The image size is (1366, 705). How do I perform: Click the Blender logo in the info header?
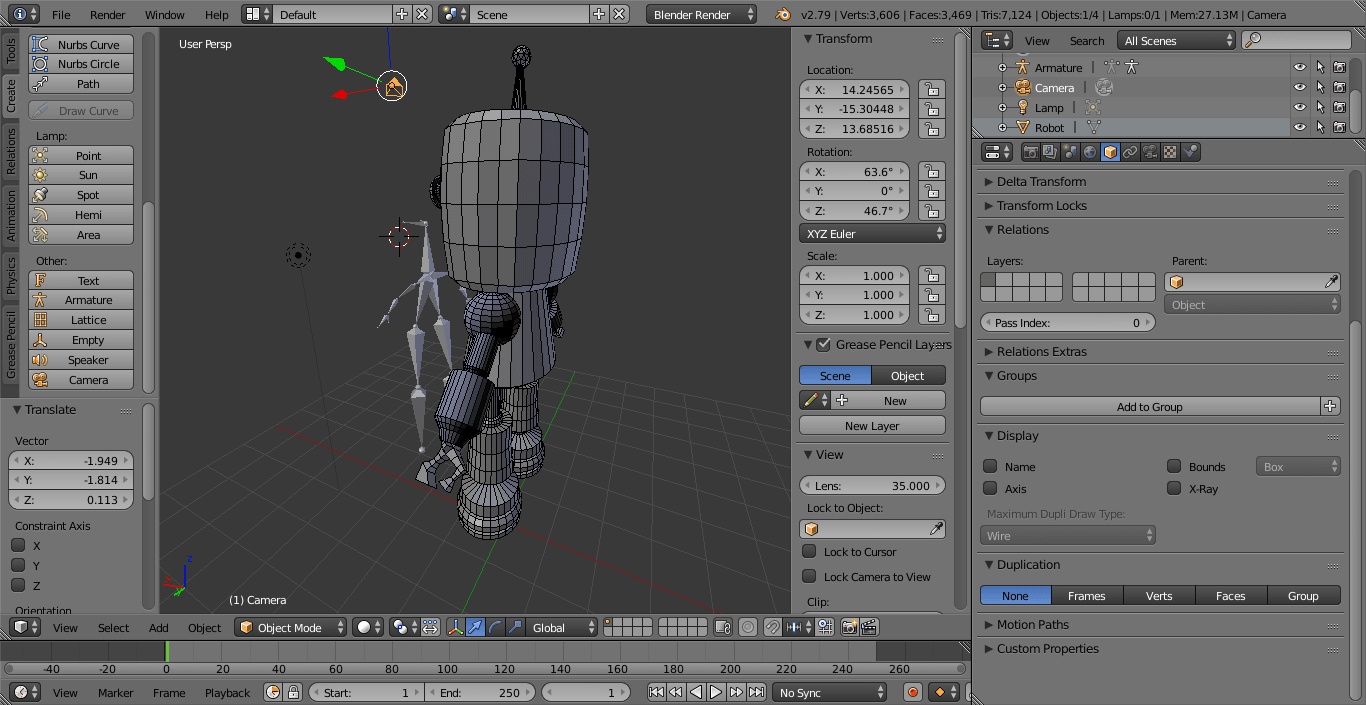(x=783, y=15)
